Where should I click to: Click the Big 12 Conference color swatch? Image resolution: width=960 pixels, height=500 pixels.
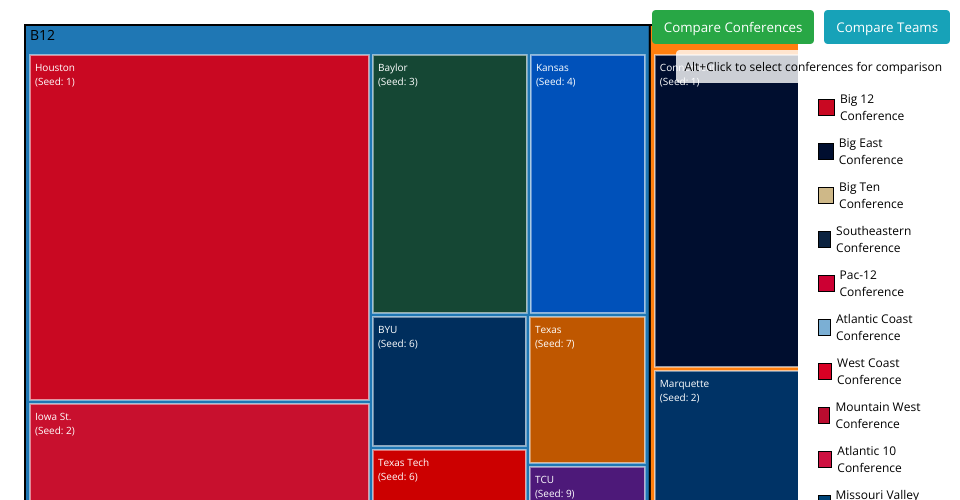(826, 107)
